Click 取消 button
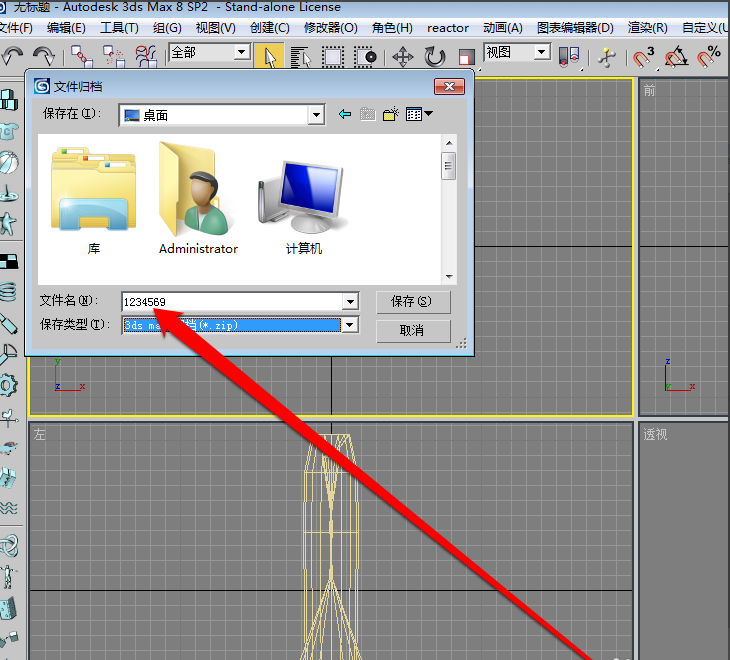The image size is (730, 660). point(413,331)
